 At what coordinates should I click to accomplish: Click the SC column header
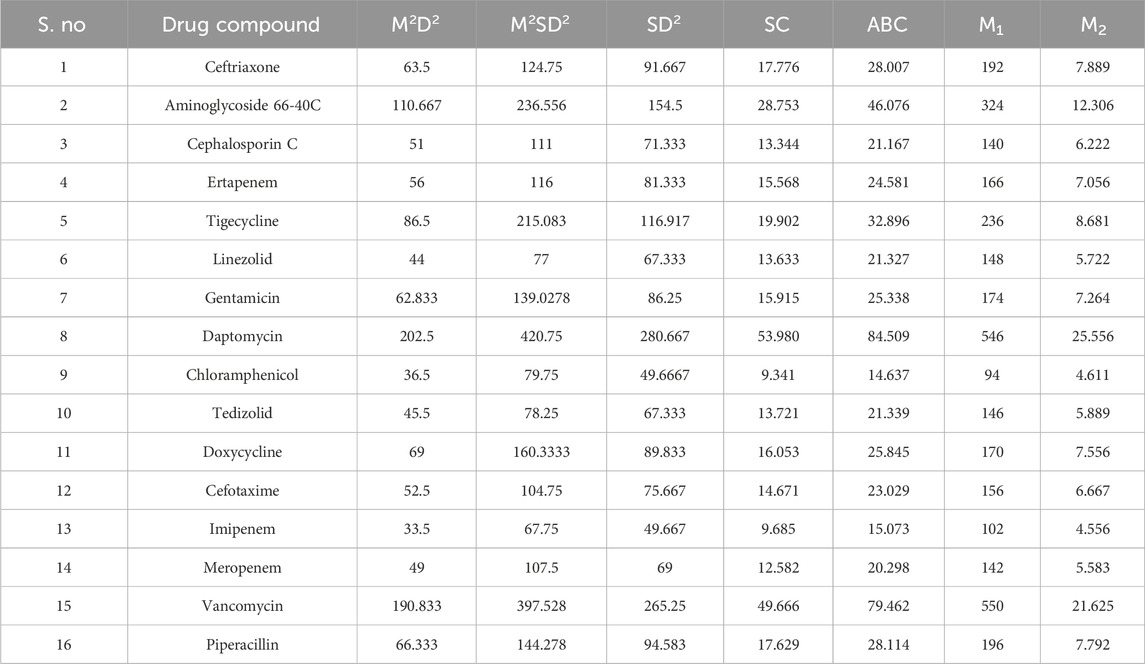click(x=776, y=25)
